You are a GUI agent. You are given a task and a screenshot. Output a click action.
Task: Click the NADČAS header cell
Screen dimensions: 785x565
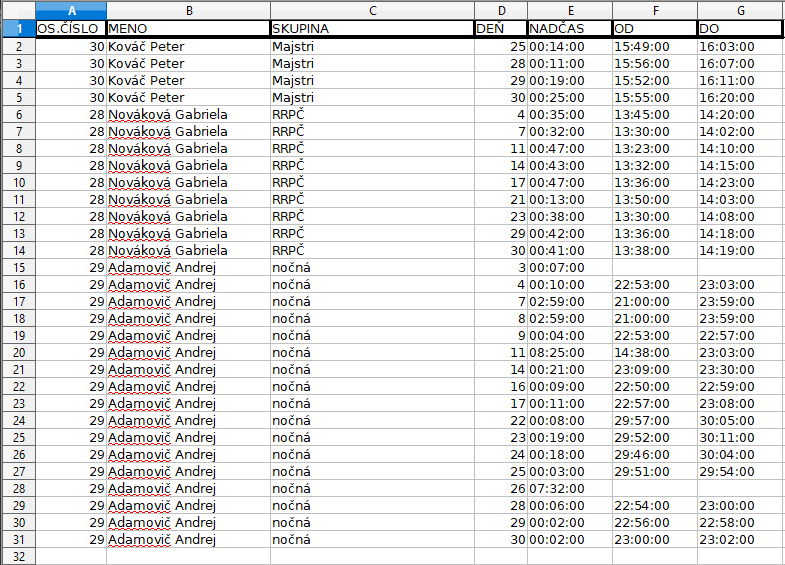[570, 29]
